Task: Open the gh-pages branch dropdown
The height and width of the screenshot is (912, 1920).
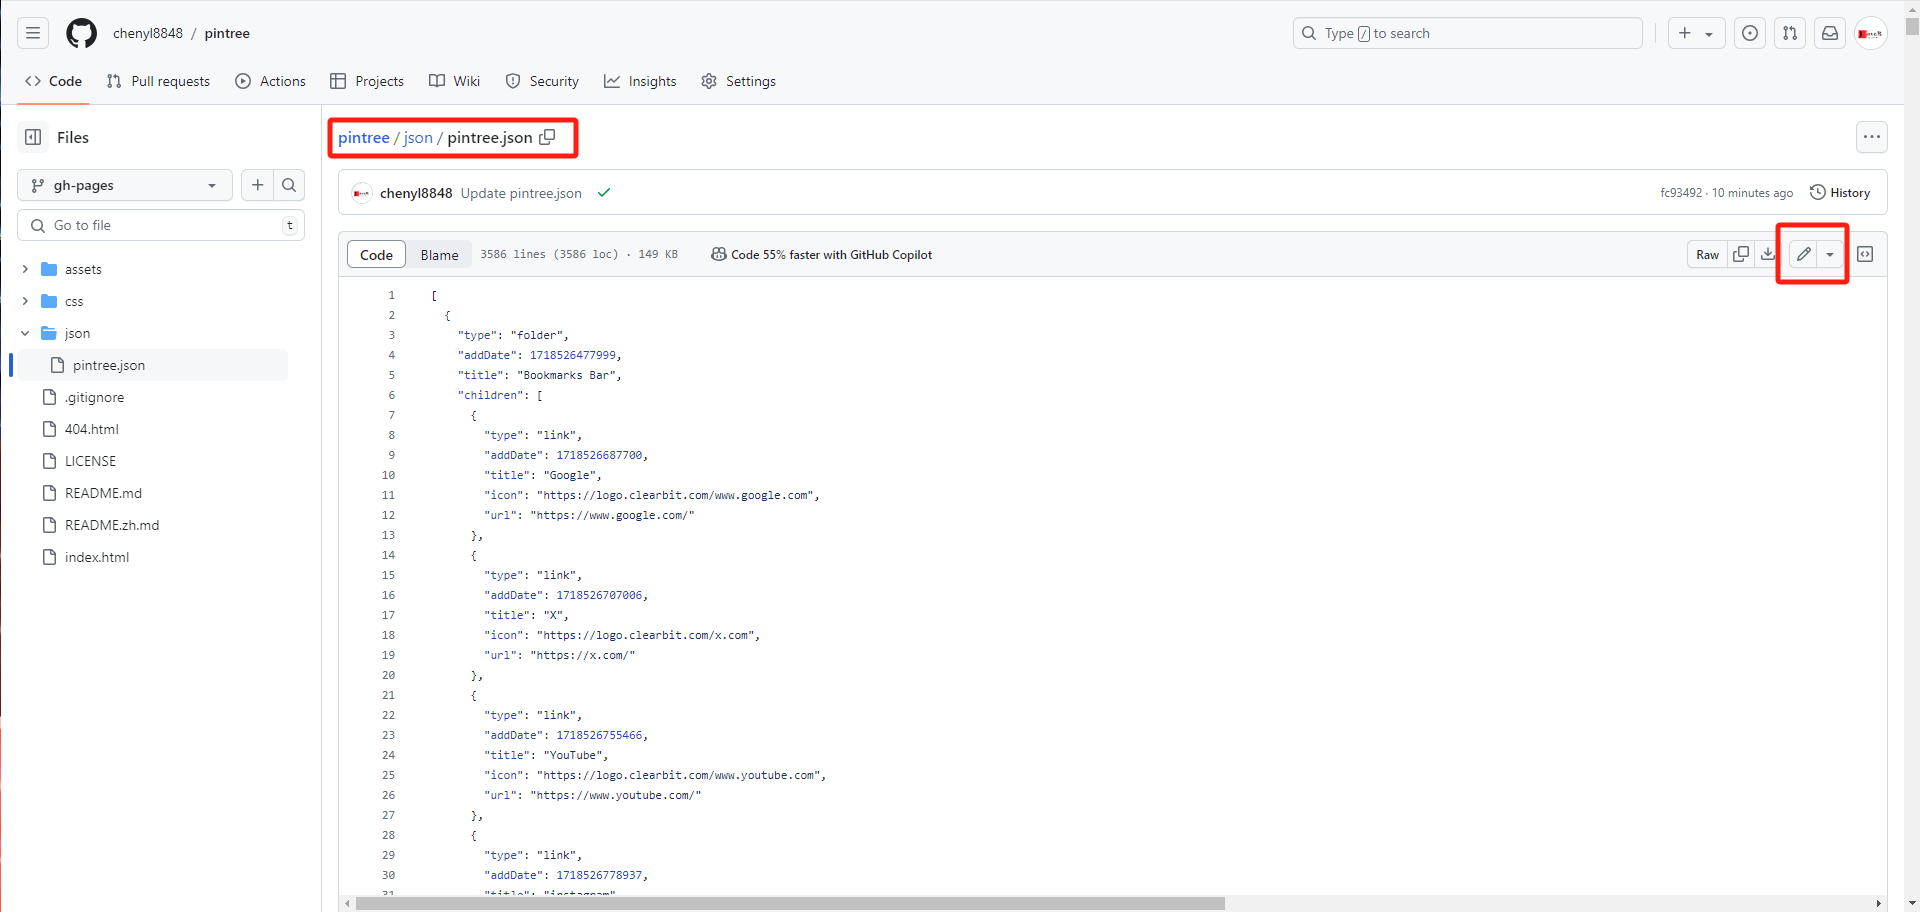Action: [124, 185]
